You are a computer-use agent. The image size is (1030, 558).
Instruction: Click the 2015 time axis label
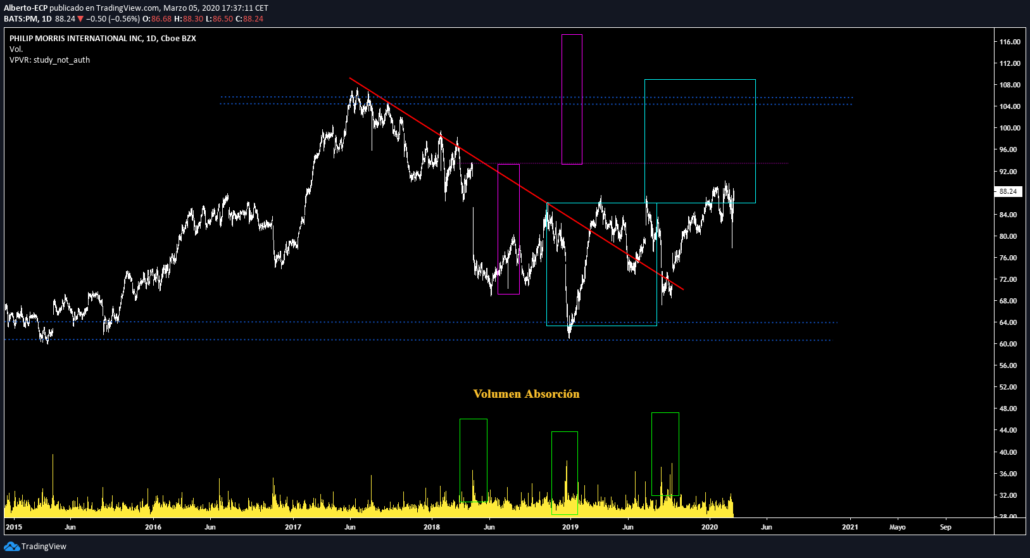pos(14,527)
